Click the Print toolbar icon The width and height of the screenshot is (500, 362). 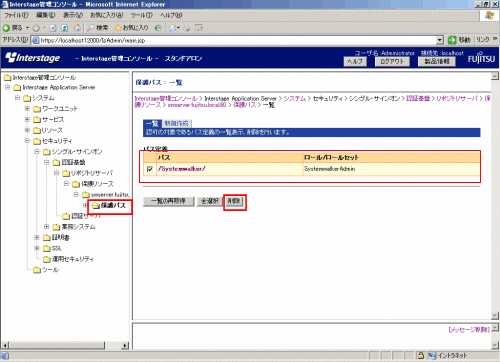coord(187,28)
